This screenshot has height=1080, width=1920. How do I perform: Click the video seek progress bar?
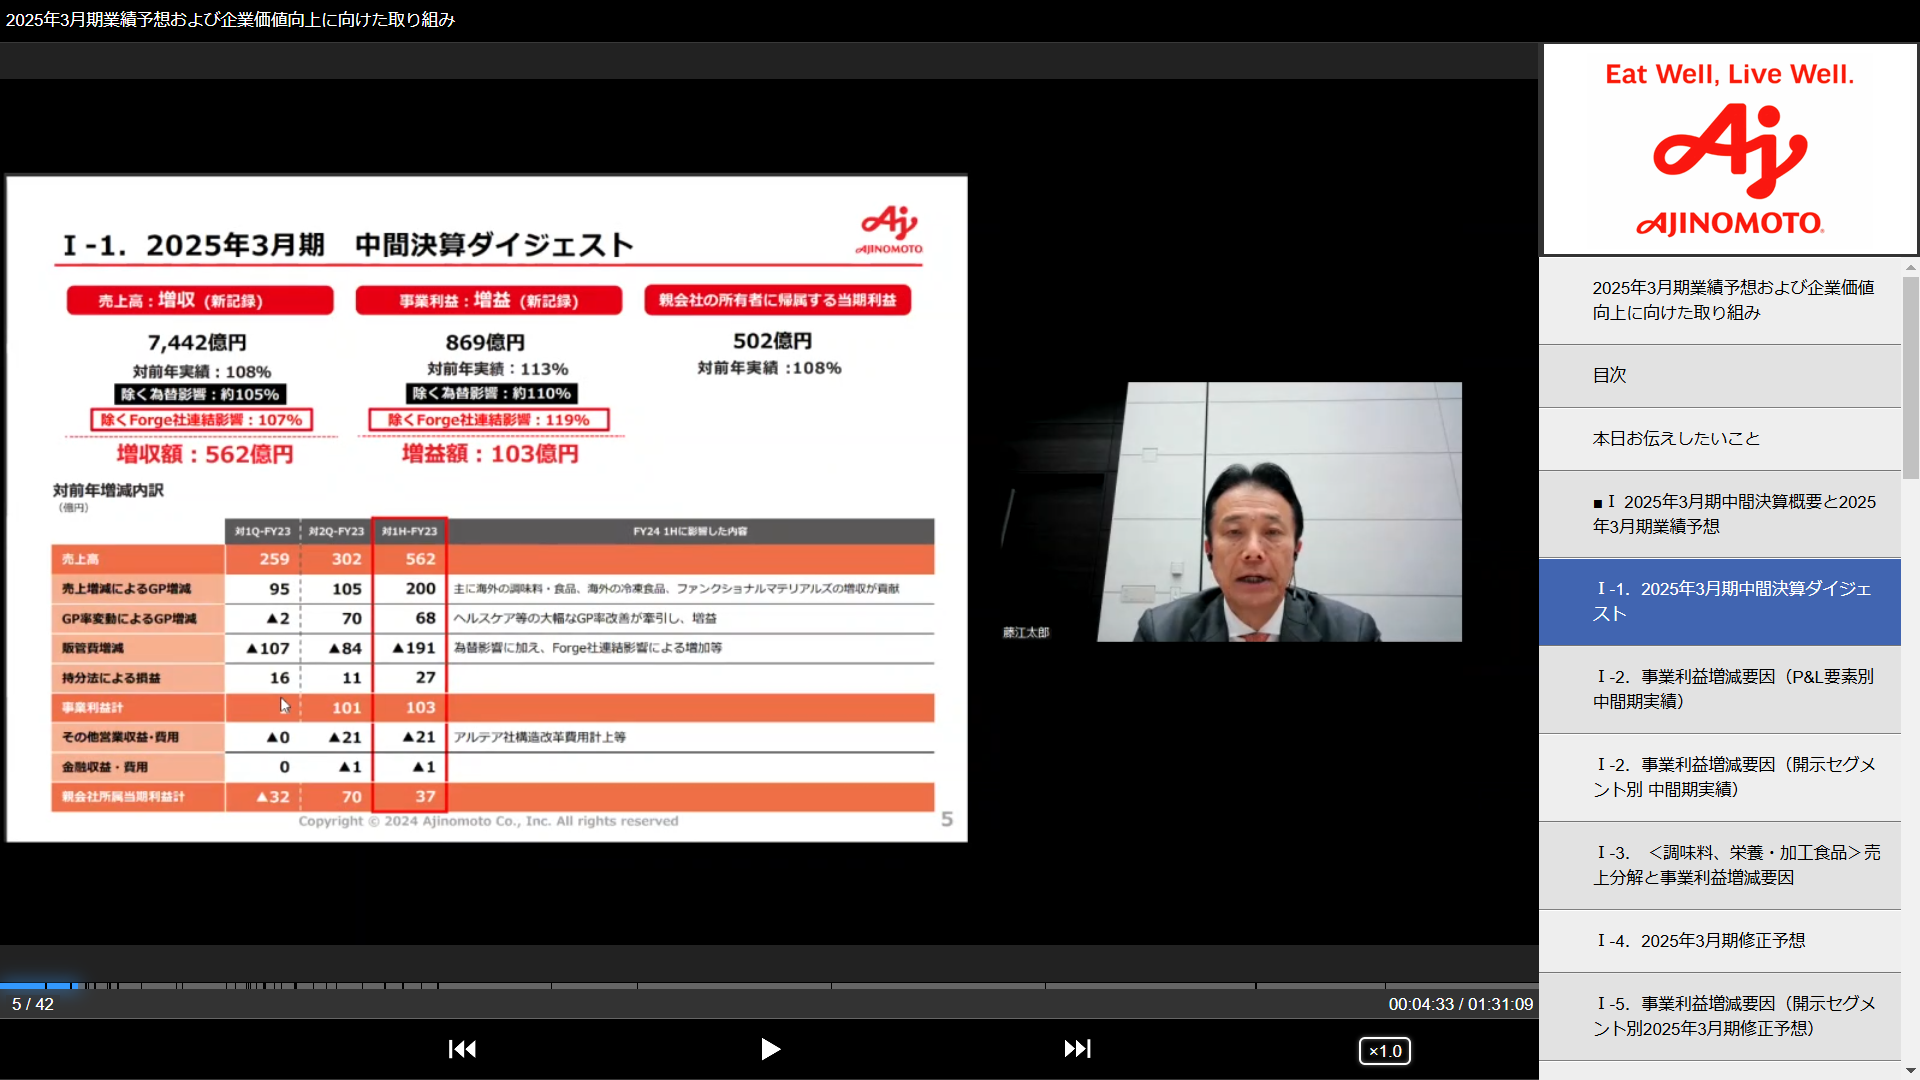point(768,986)
